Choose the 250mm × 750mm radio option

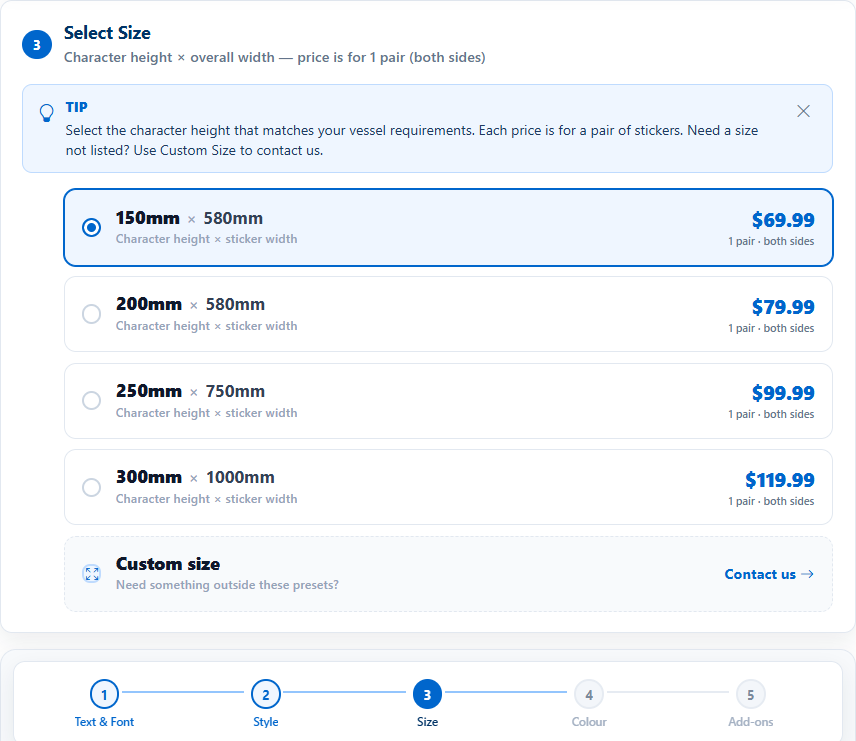pyautogui.click(x=91, y=400)
